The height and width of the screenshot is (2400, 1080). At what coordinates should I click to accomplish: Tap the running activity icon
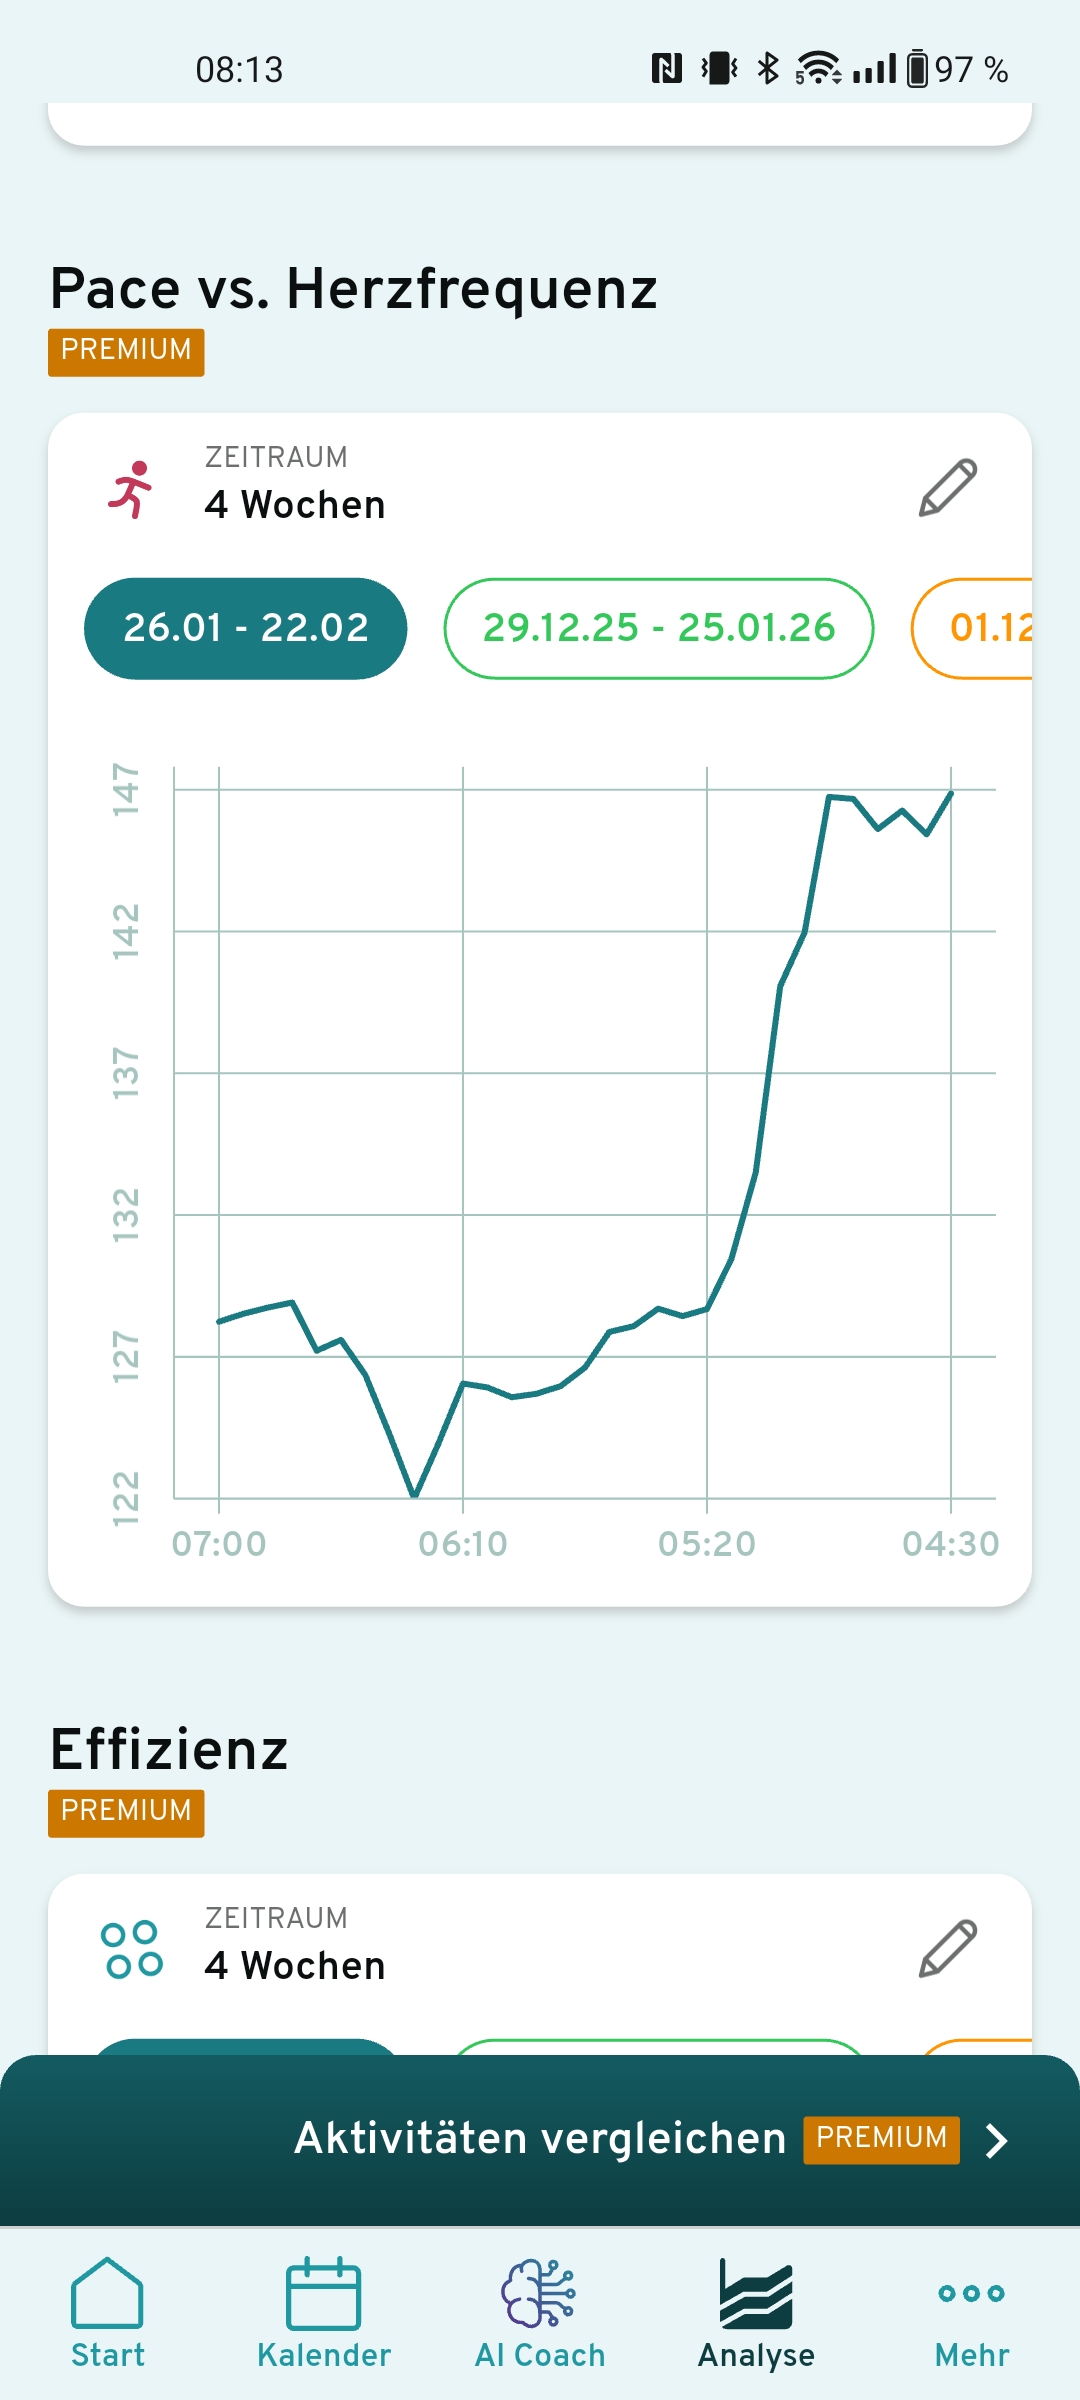131,489
